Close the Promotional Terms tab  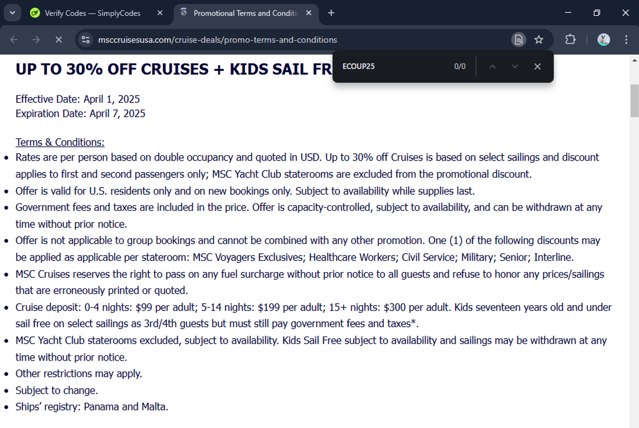[x=309, y=13]
